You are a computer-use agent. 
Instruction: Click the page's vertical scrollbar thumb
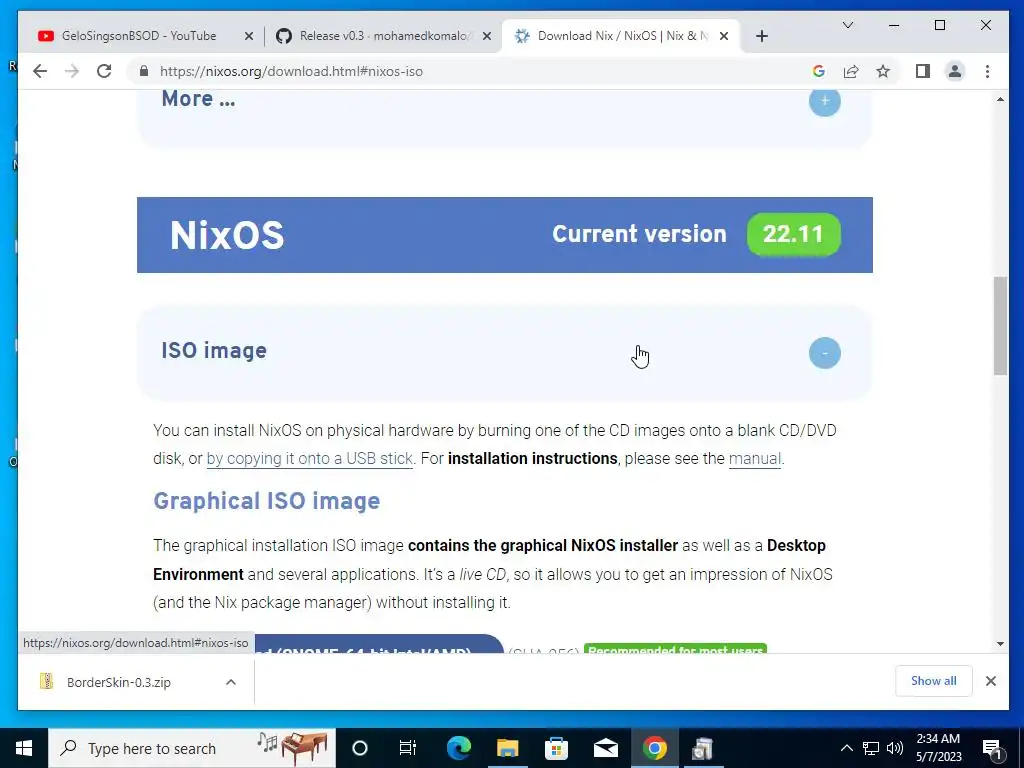1000,325
